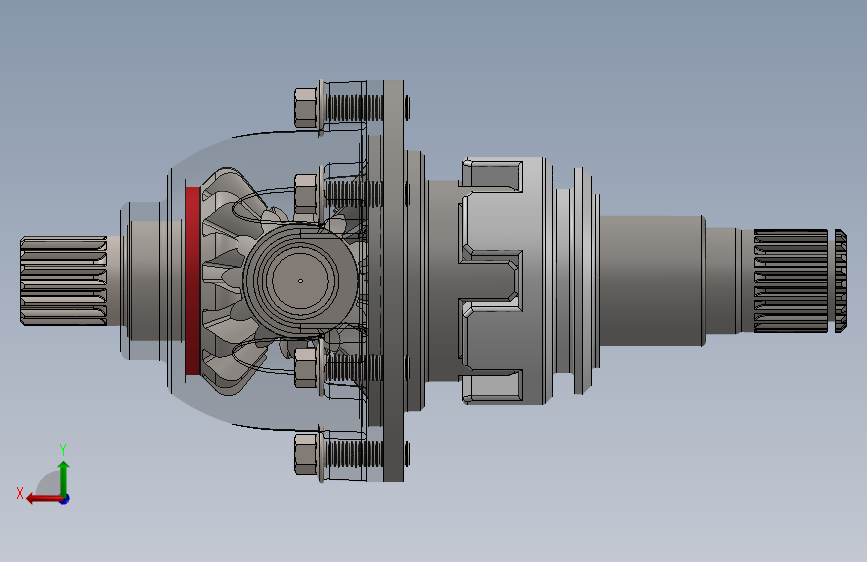Image resolution: width=867 pixels, height=562 pixels.
Task: Select the bottommost hex bolt head
Action: [306, 454]
